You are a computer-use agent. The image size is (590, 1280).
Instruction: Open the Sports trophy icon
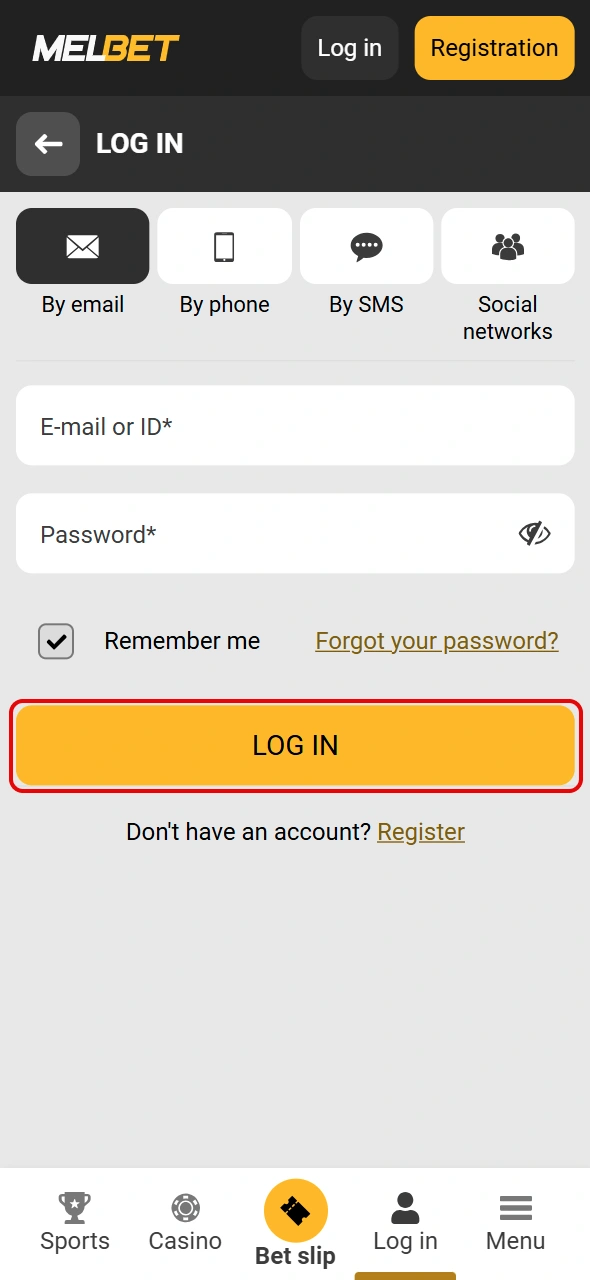click(74, 1207)
